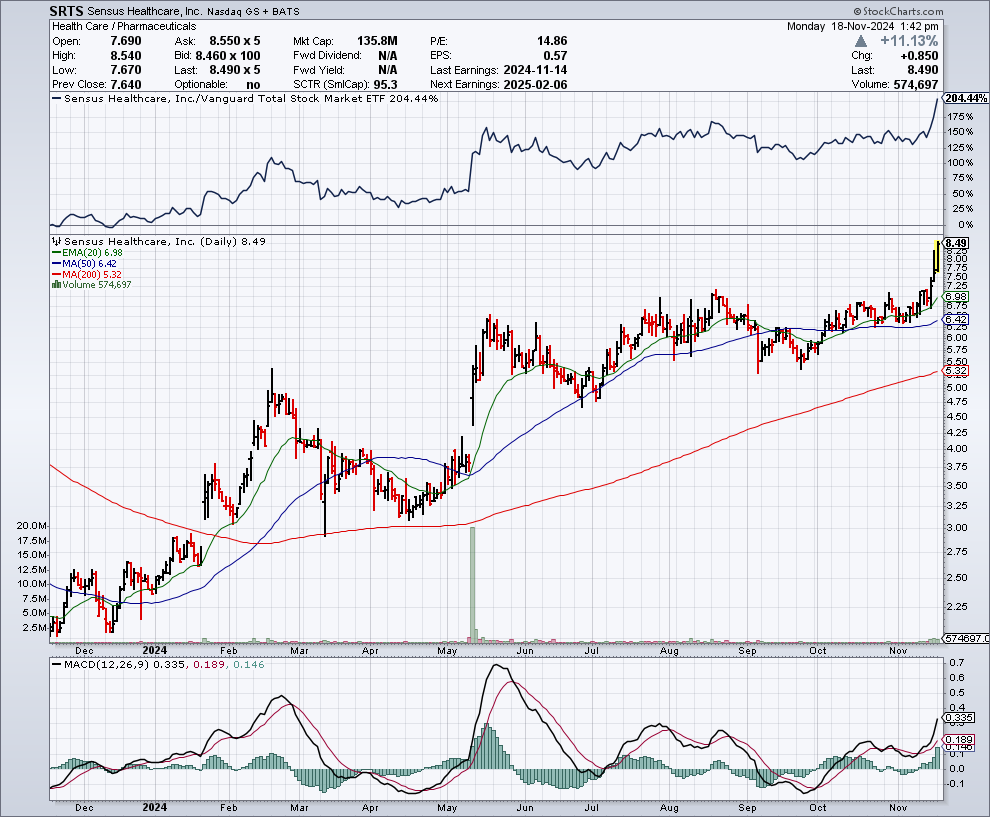The width and height of the screenshot is (990, 817).
Task: Click the MA(200) 5.32 legend entry
Action: [87, 275]
